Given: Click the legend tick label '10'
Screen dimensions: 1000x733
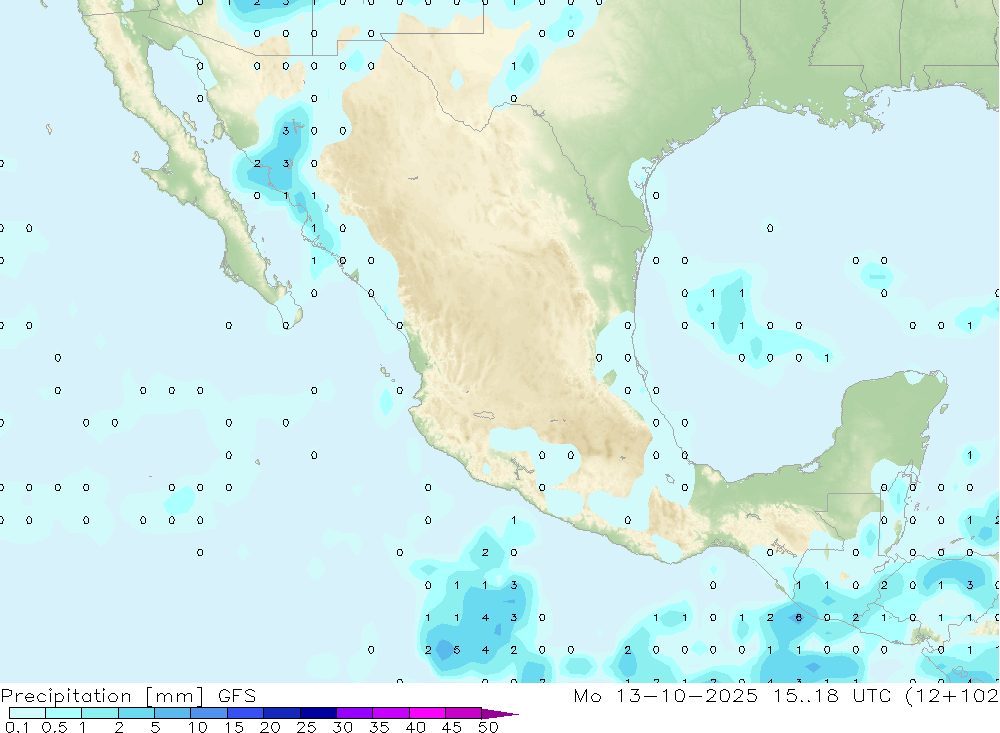Looking at the screenshot, I should click(198, 727).
